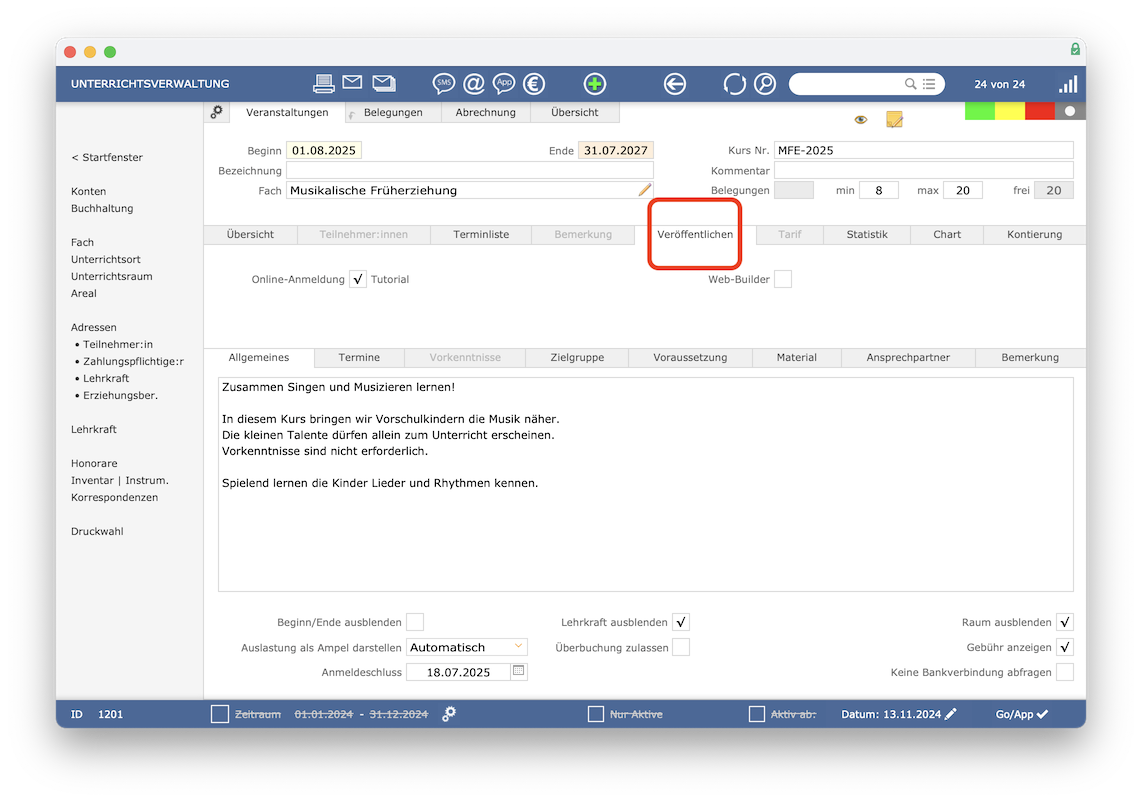Toggle the eye visibility icon
This screenshot has height=802, width=1142.
pos(861,119)
